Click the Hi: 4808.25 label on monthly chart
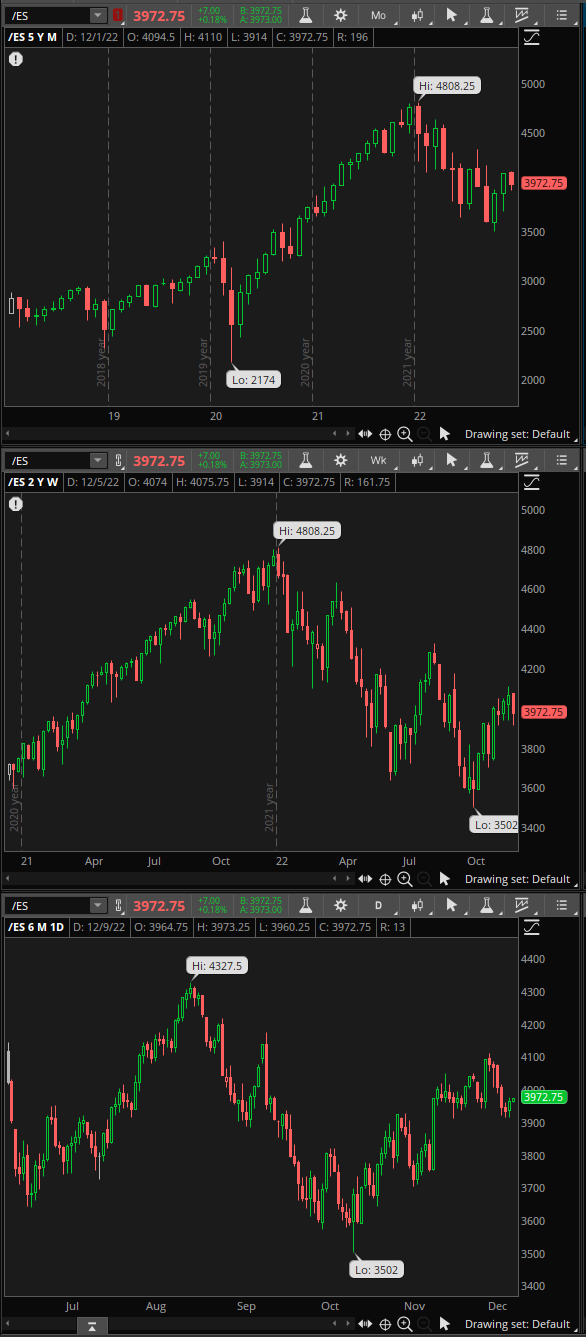This screenshot has width=586, height=1337. pos(447,86)
